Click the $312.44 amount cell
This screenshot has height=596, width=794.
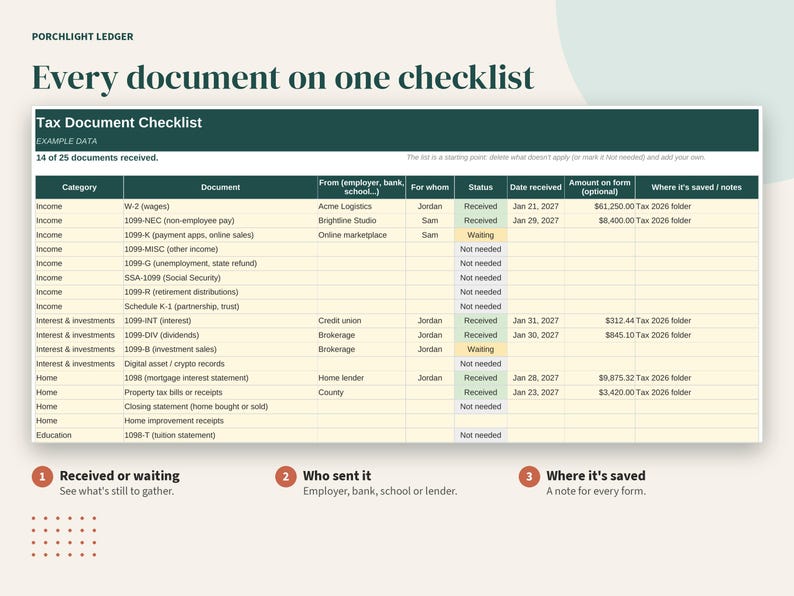click(600, 321)
